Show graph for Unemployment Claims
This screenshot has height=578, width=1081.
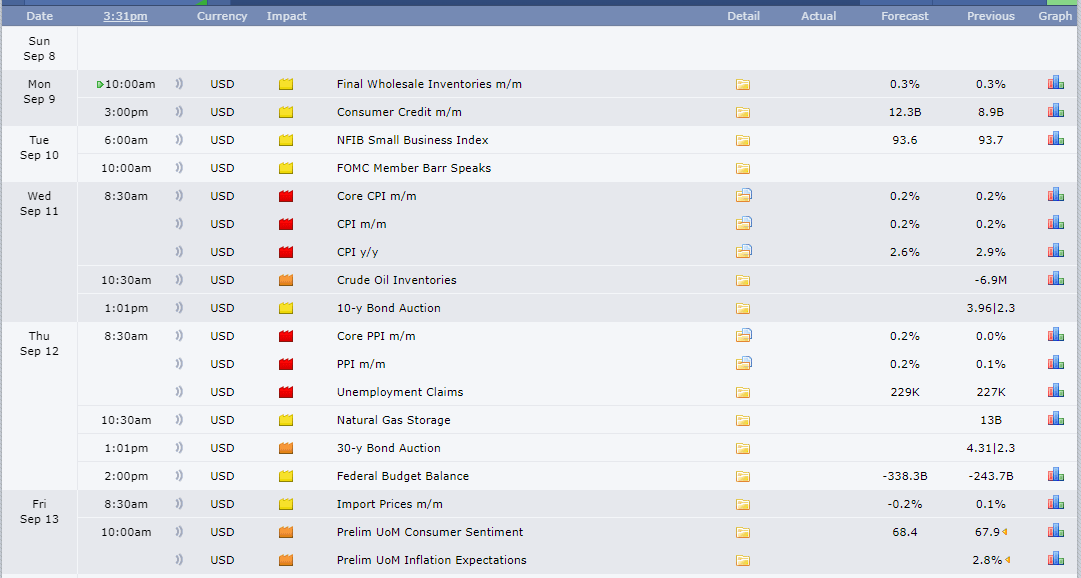point(1055,390)
